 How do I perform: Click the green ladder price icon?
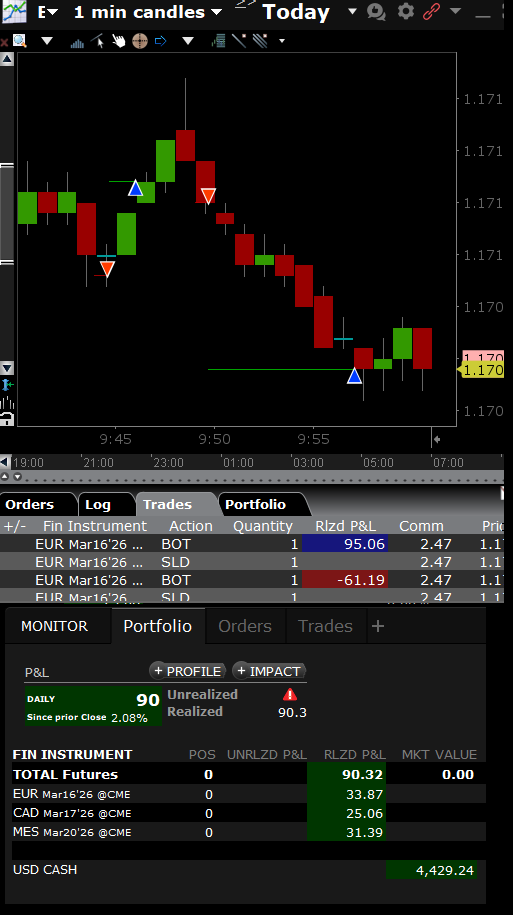(219, 41)
